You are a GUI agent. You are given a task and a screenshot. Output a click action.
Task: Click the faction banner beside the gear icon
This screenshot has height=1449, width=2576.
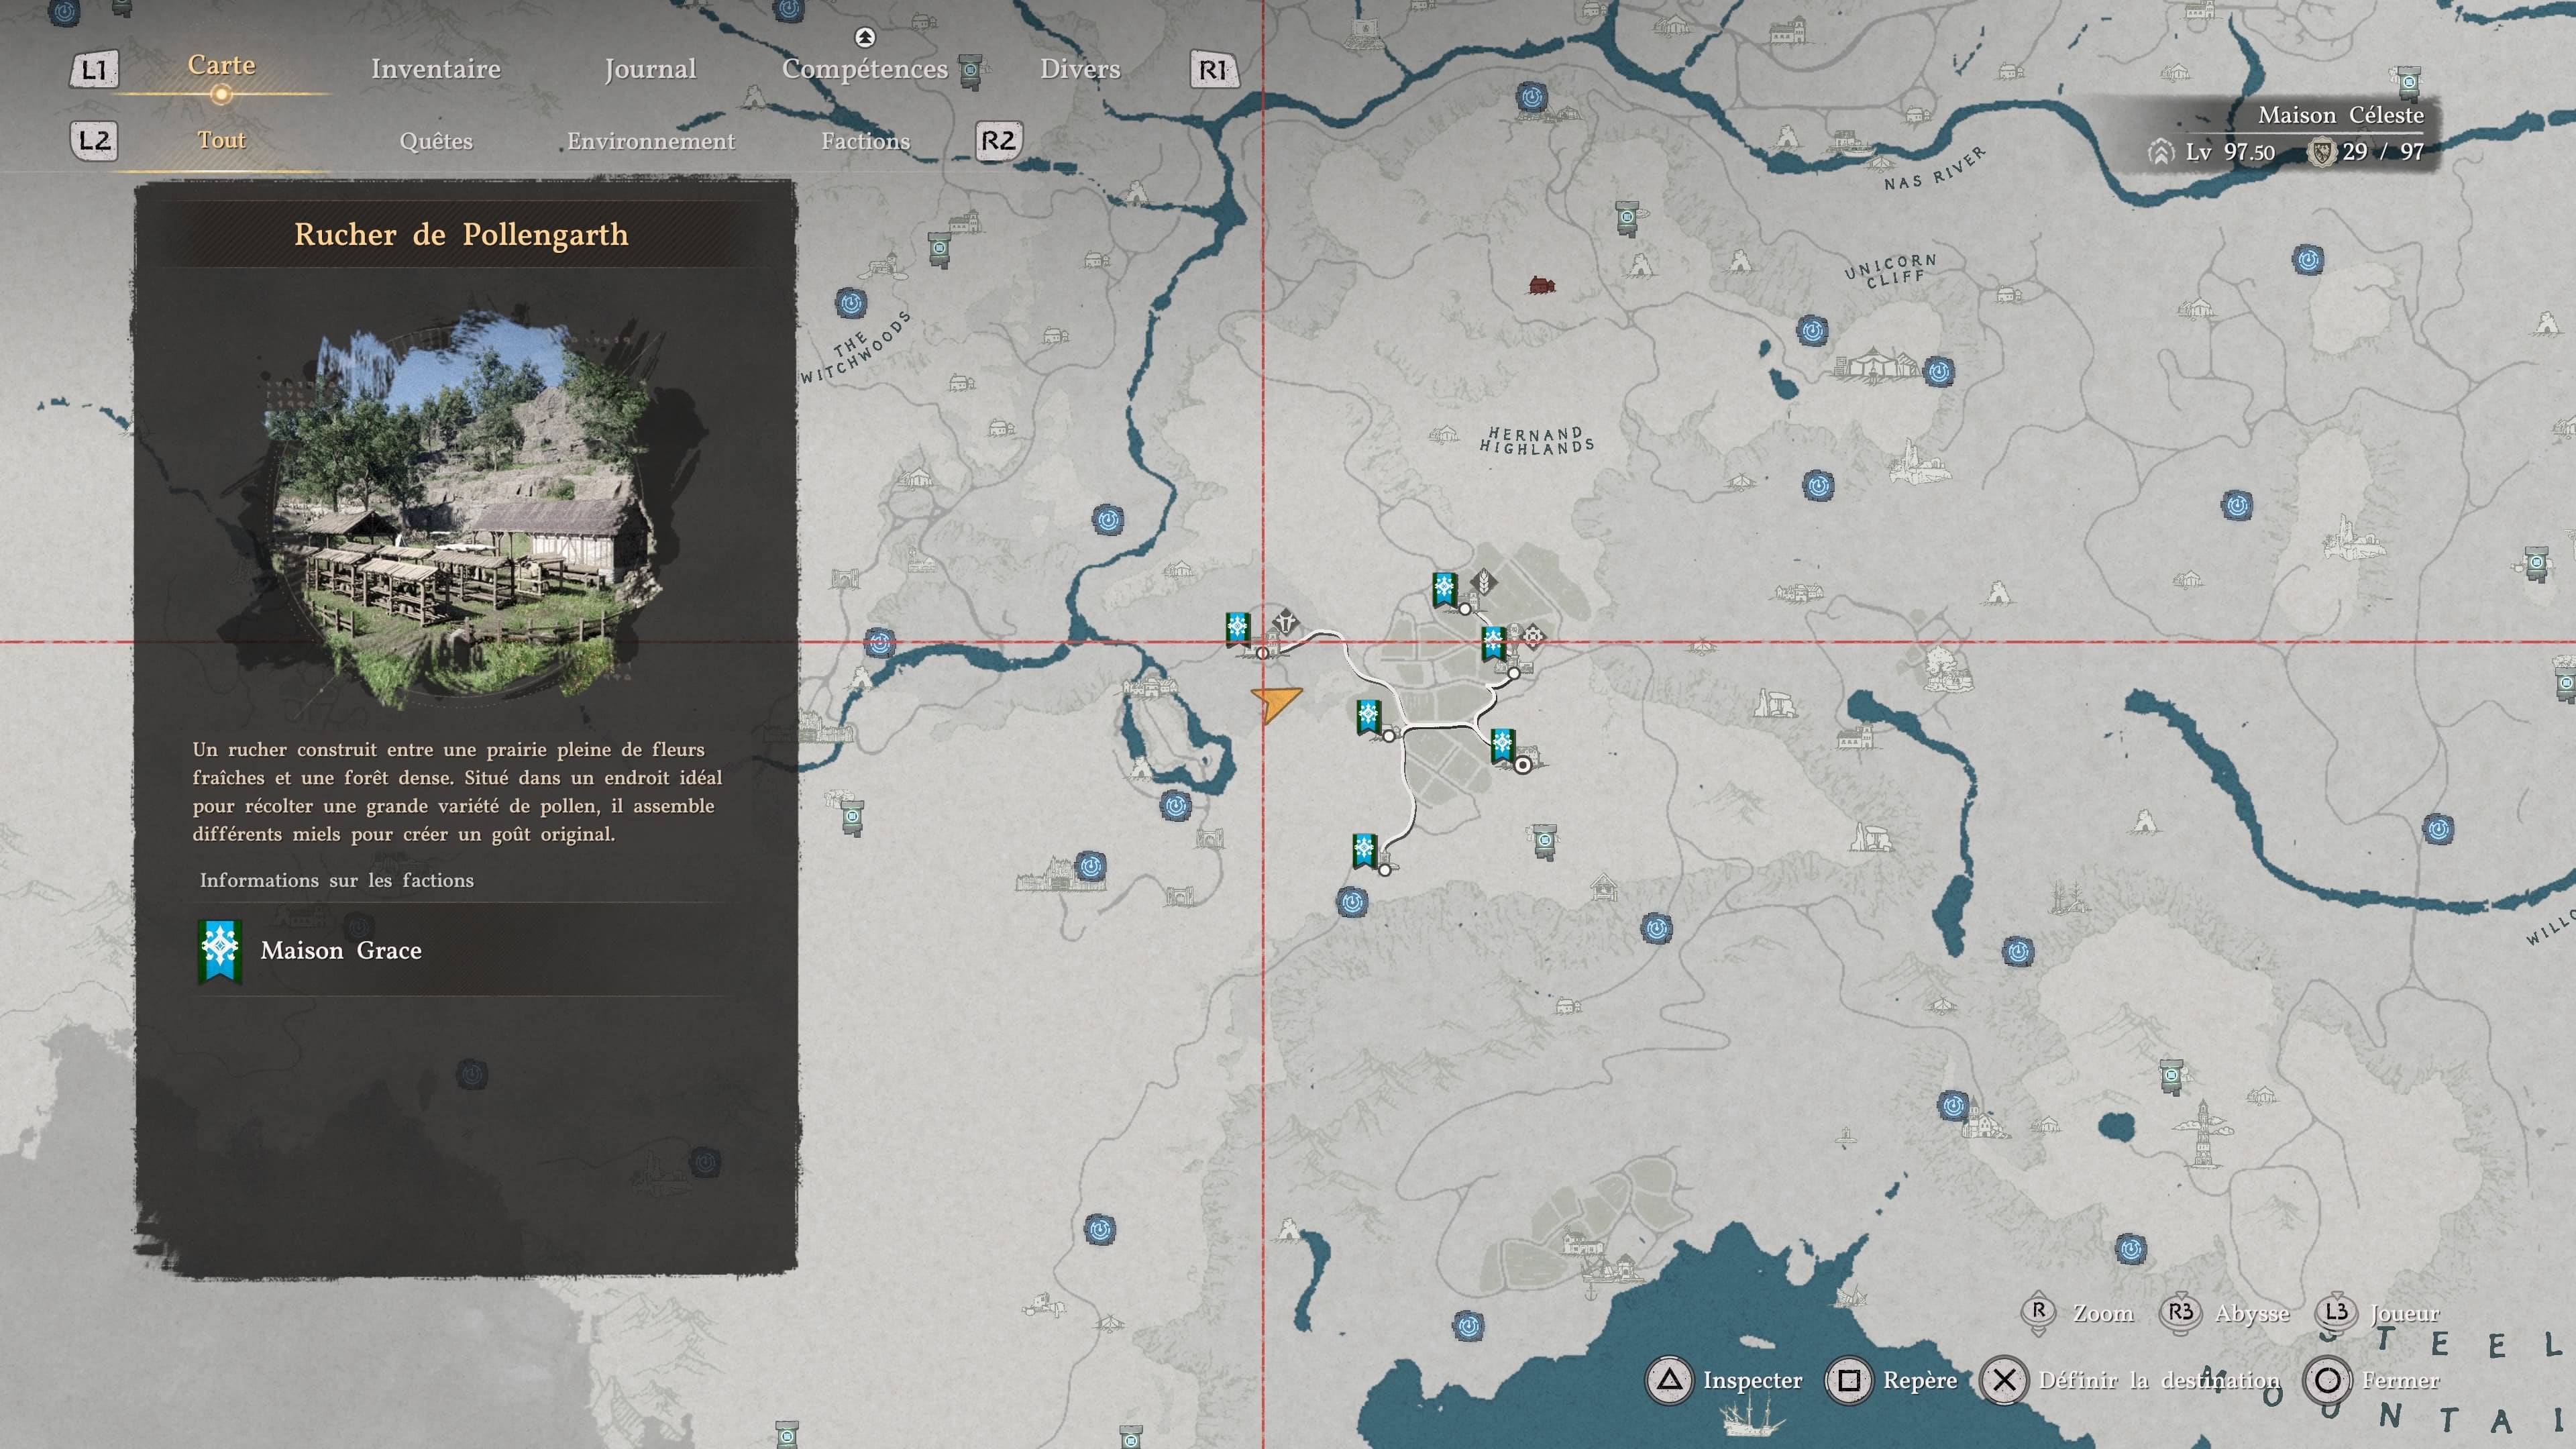tap(1493, 644)
